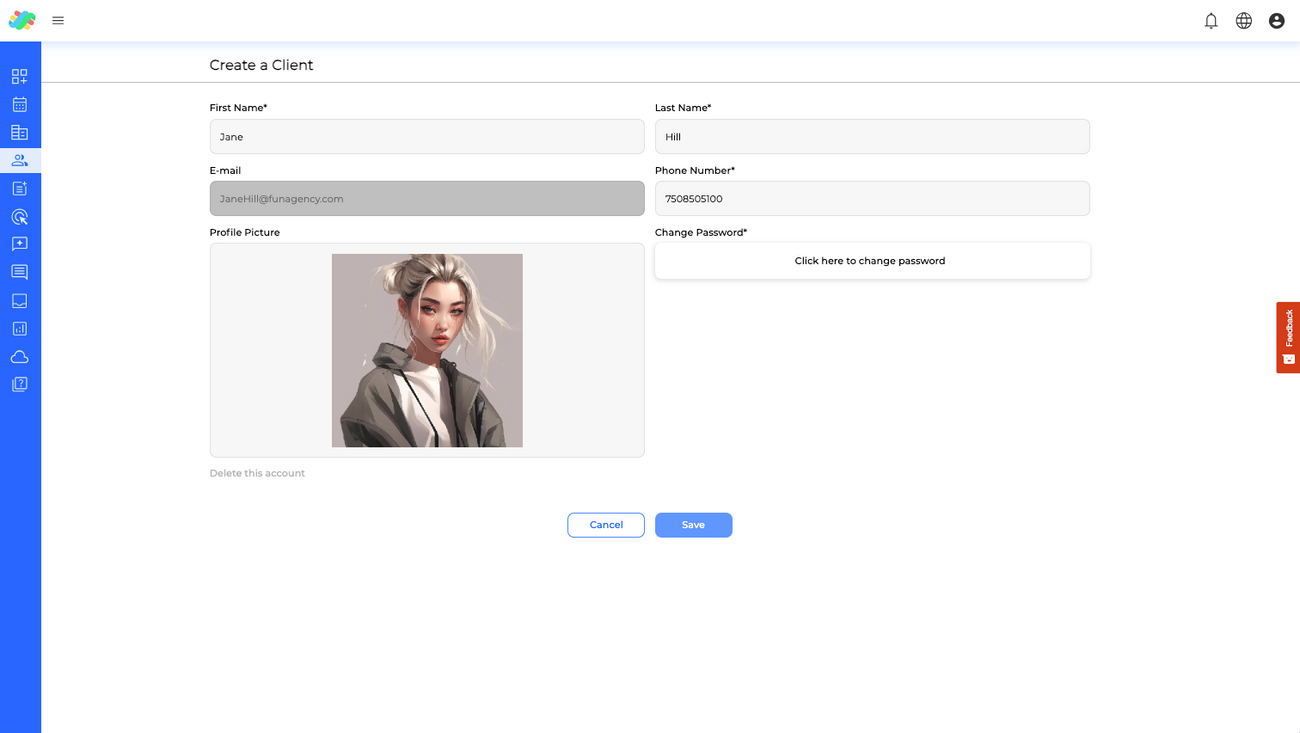The width and height of the screenshot is (1300, 733).
Task: Open the dashboard widgets icon in sidebar
Action: tap(19, 76)
